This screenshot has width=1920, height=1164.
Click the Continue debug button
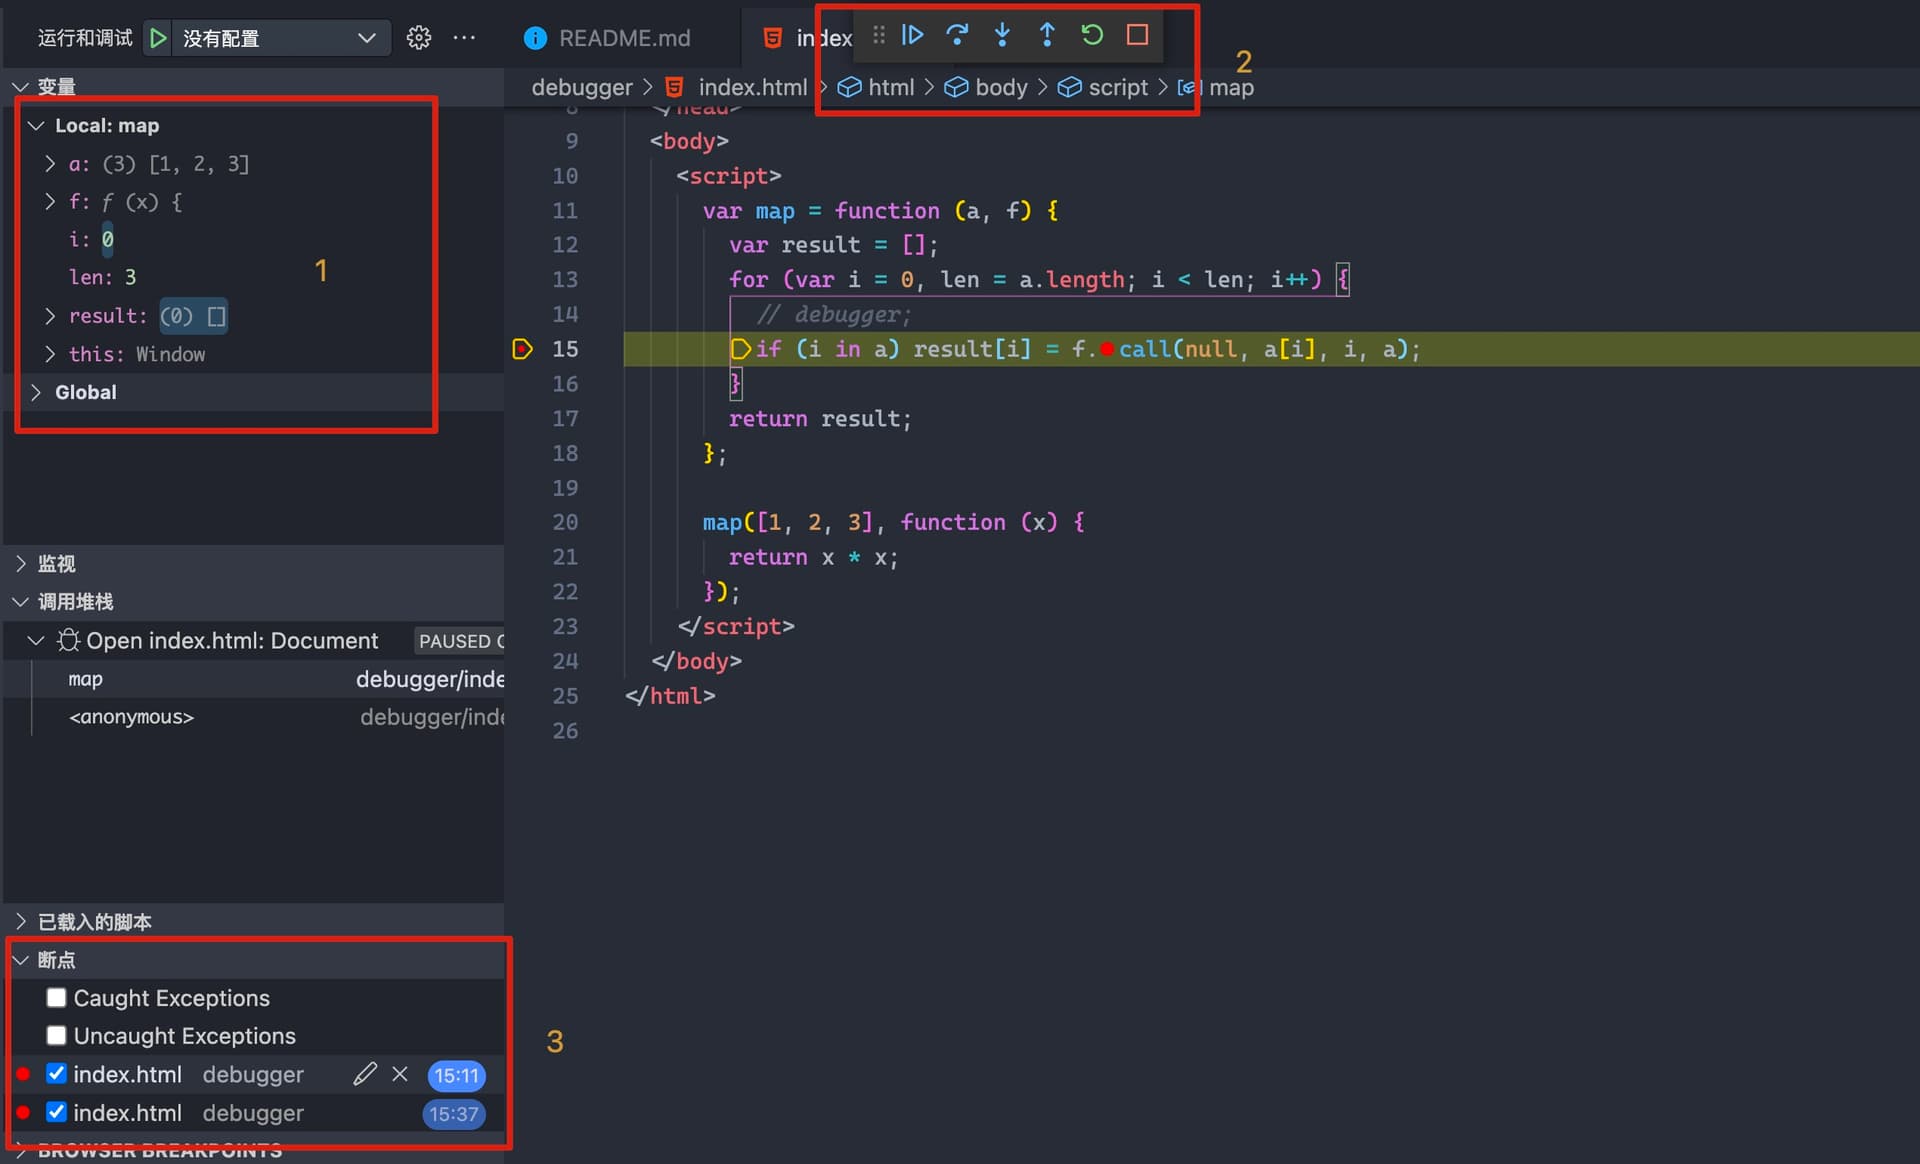click(912, 35)
